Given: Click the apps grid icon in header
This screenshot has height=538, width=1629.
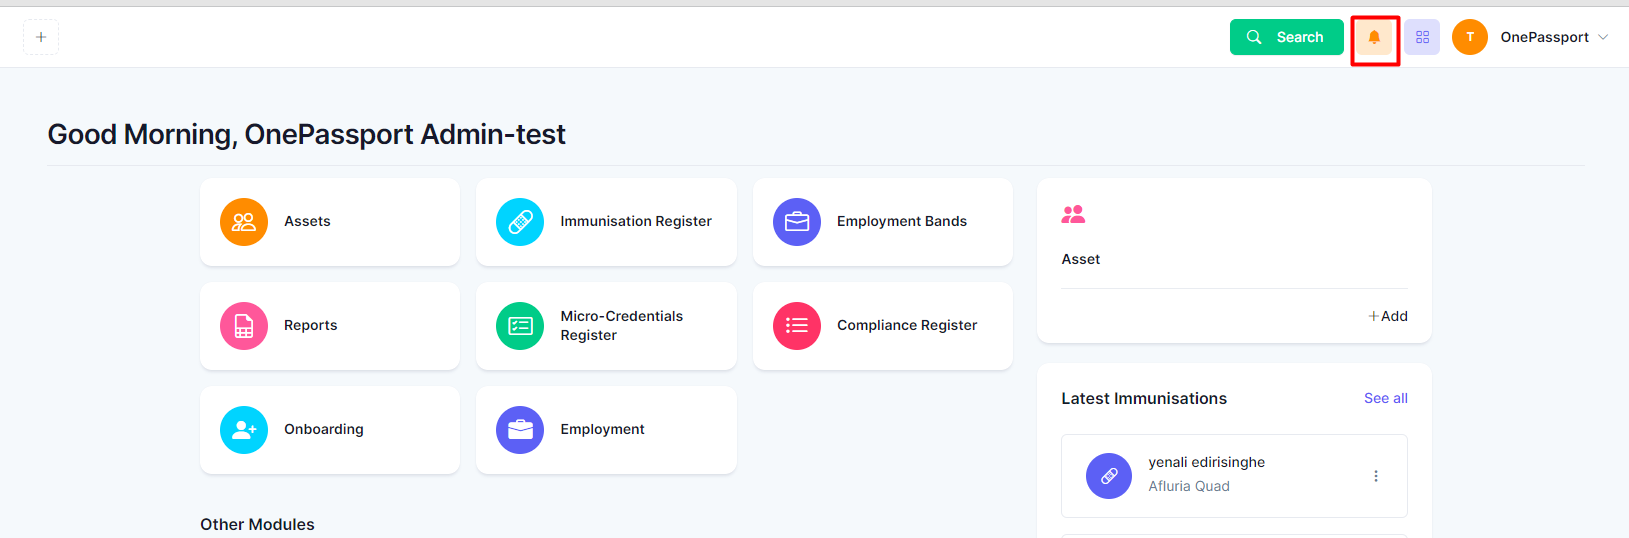Looking at the screenshot, I should click(1422, 37).
